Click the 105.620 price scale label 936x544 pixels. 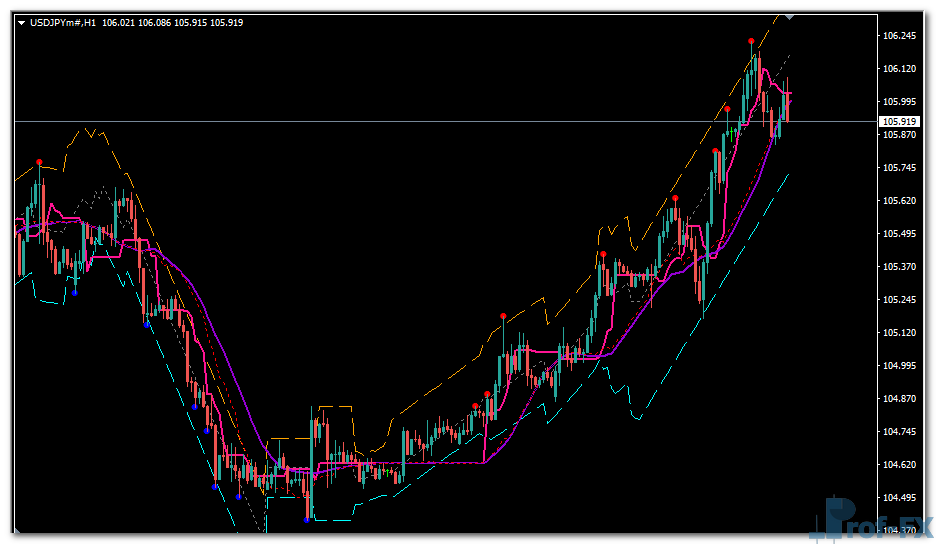[900, 201]
